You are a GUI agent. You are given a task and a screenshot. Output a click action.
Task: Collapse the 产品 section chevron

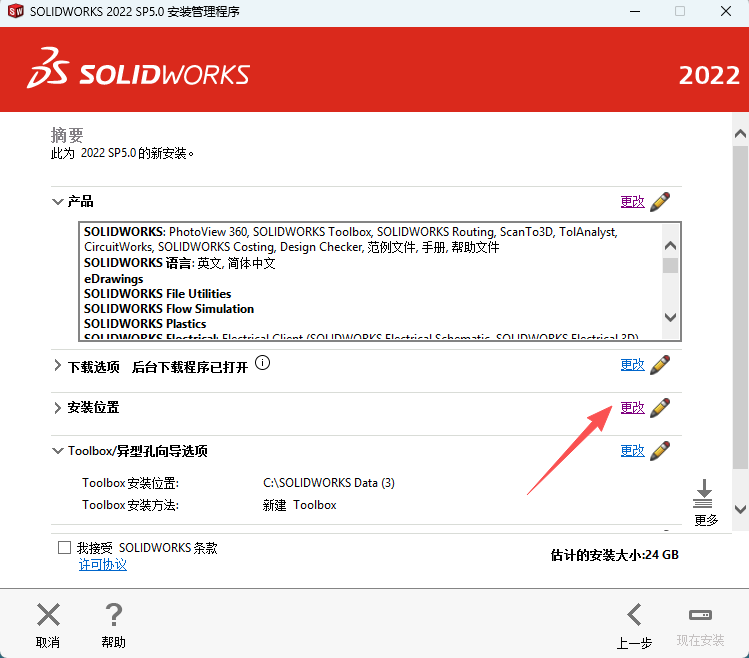[57, 202]
